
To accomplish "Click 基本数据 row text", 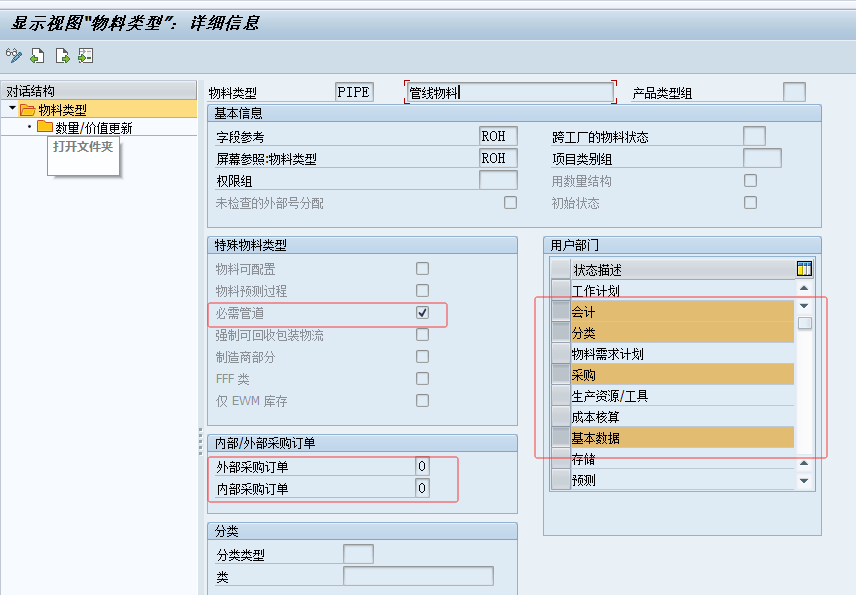I will [595, 438].
